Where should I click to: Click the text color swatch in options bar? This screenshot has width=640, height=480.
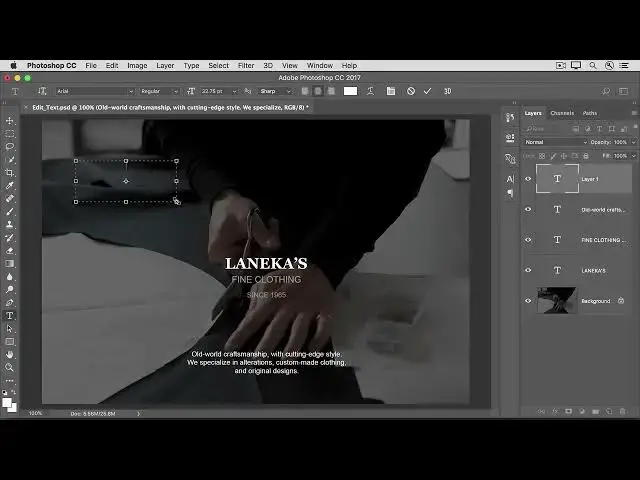[x=350, y=91]
